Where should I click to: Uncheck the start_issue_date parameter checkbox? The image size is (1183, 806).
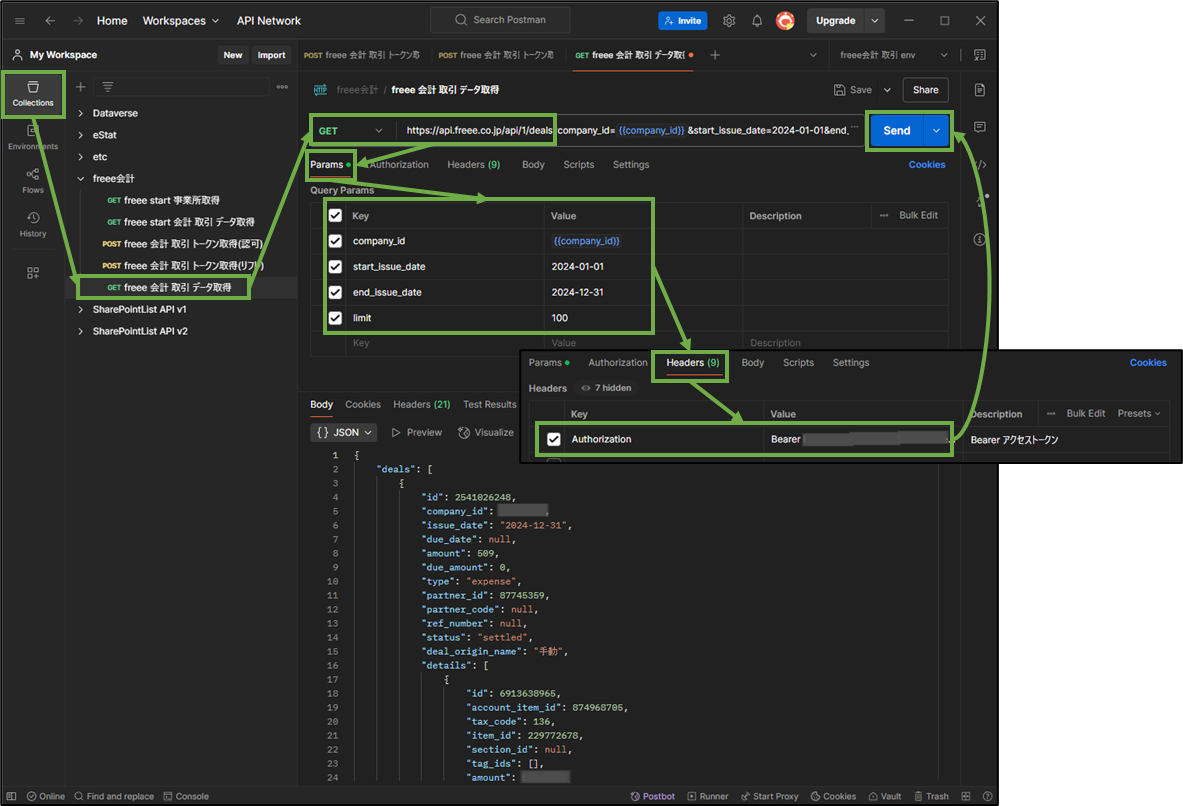(x=336, y=266)
